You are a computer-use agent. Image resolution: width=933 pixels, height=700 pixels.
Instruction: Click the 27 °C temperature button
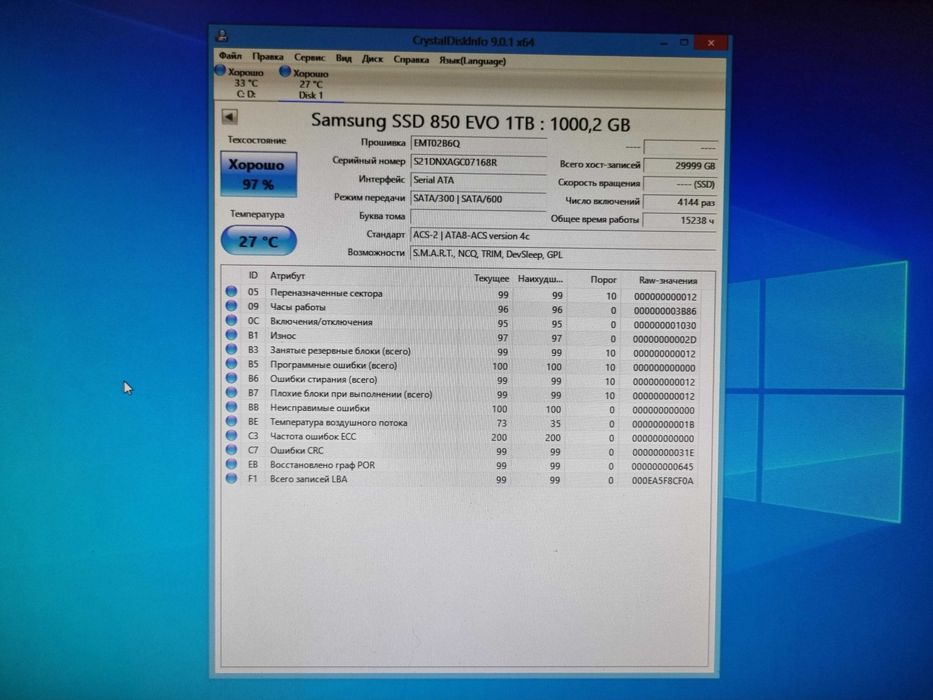(x=258, y=241)
